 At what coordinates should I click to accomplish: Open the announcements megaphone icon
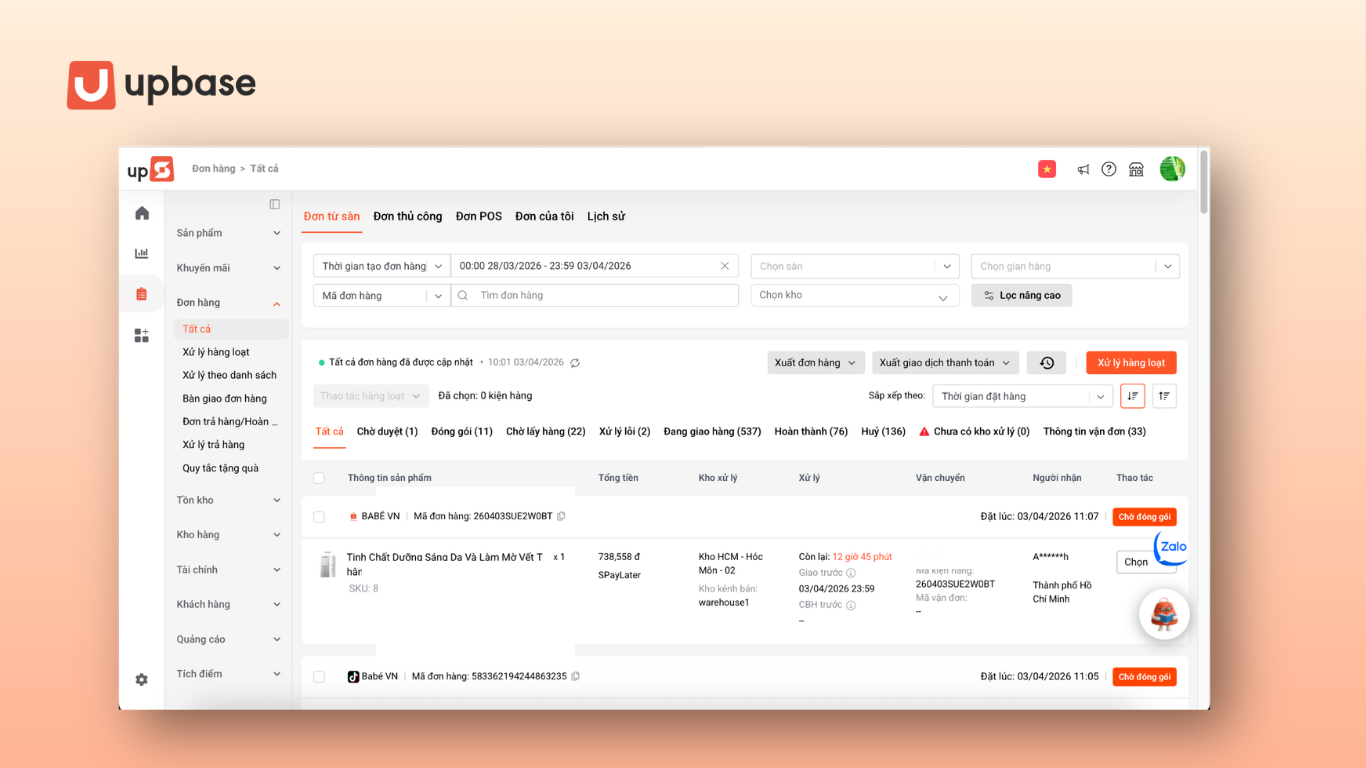pos(1083,169)
